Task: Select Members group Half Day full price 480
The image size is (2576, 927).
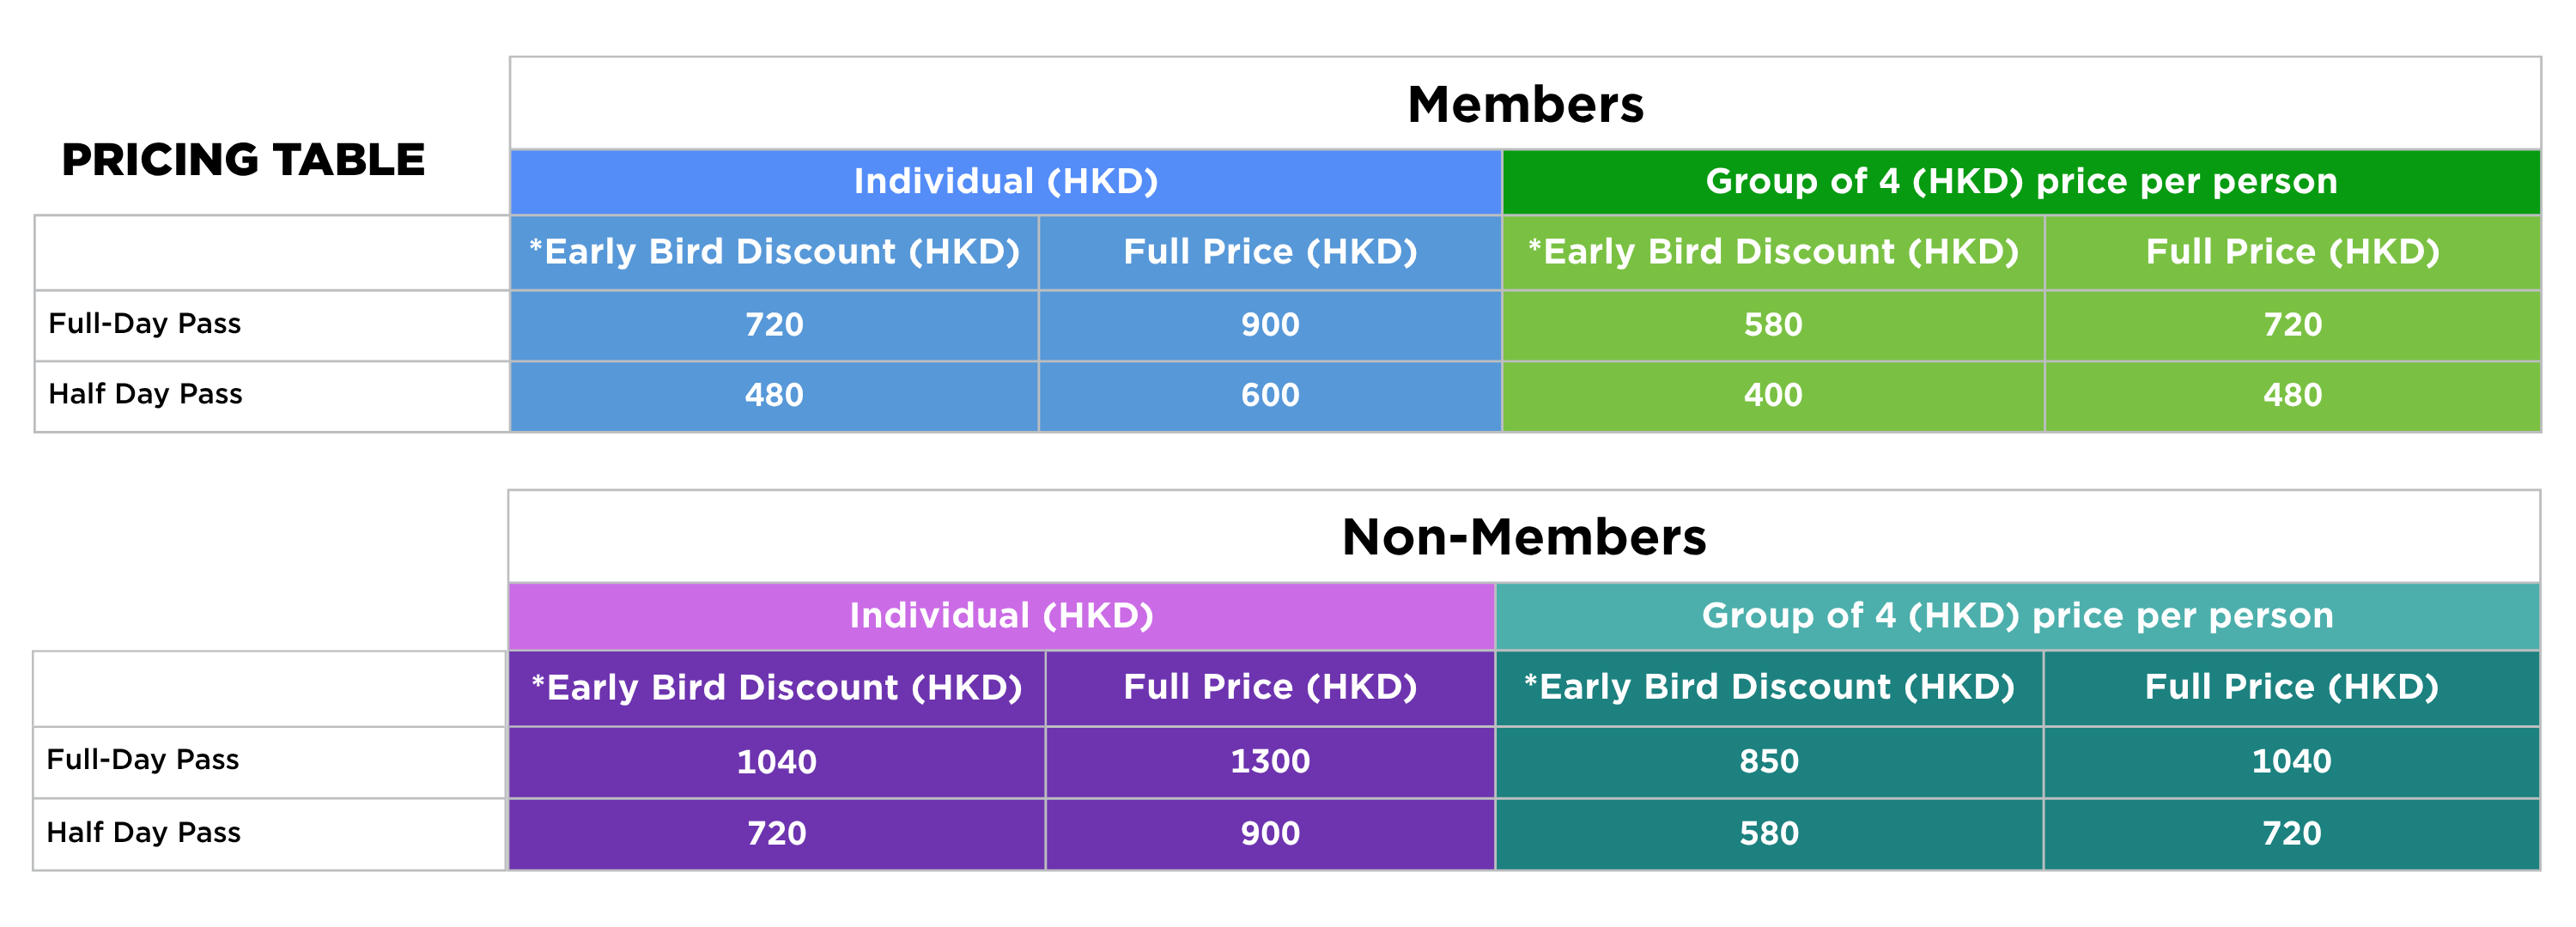Action: 2292,395
